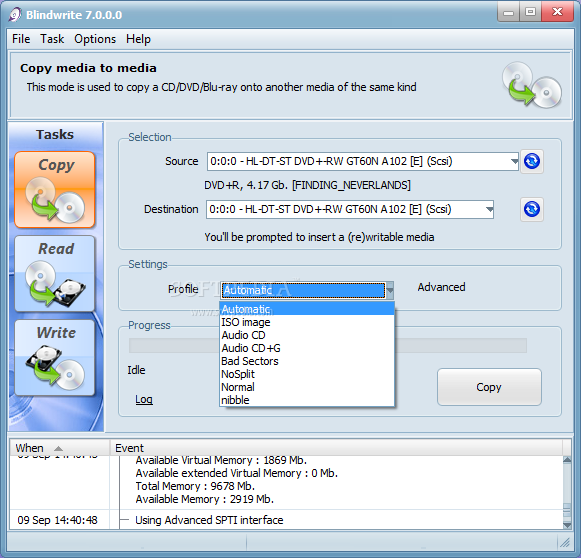This screenshot has width=581, height=558.
Task: Click the Blindwrite title bar app icon
Action: click(x=15, y=15)
